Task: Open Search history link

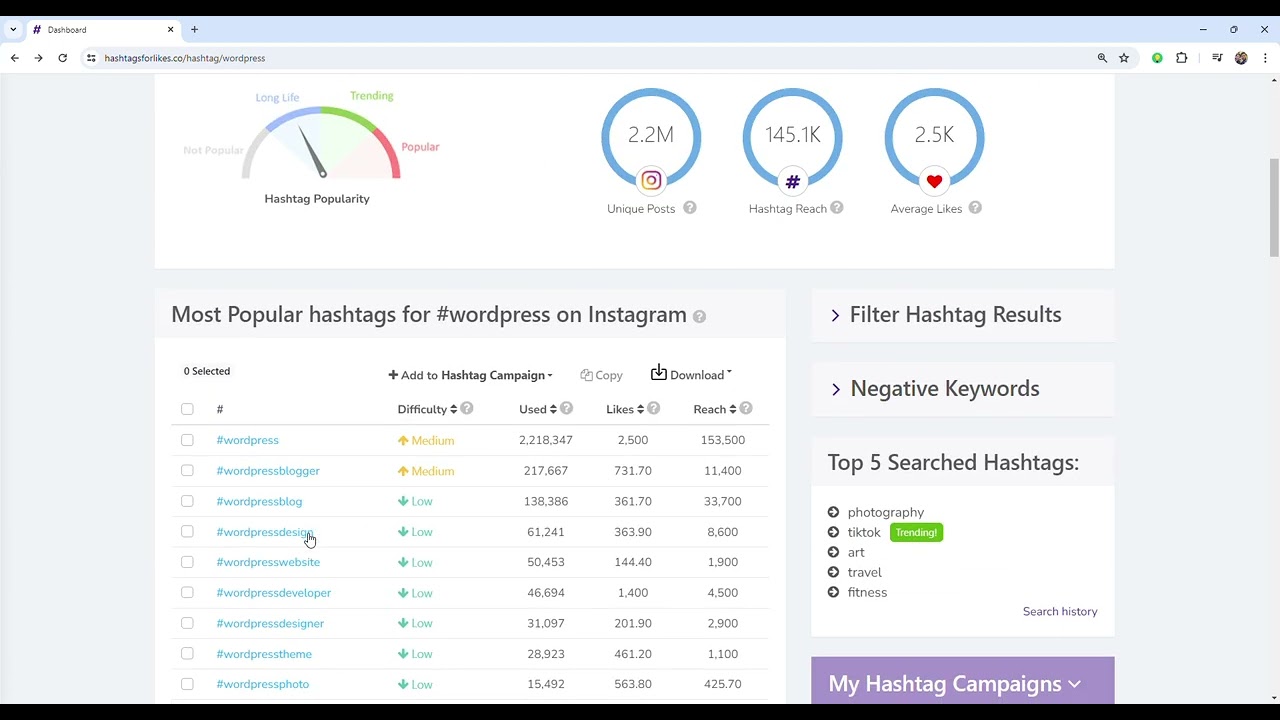Action: coord(1060,611)
